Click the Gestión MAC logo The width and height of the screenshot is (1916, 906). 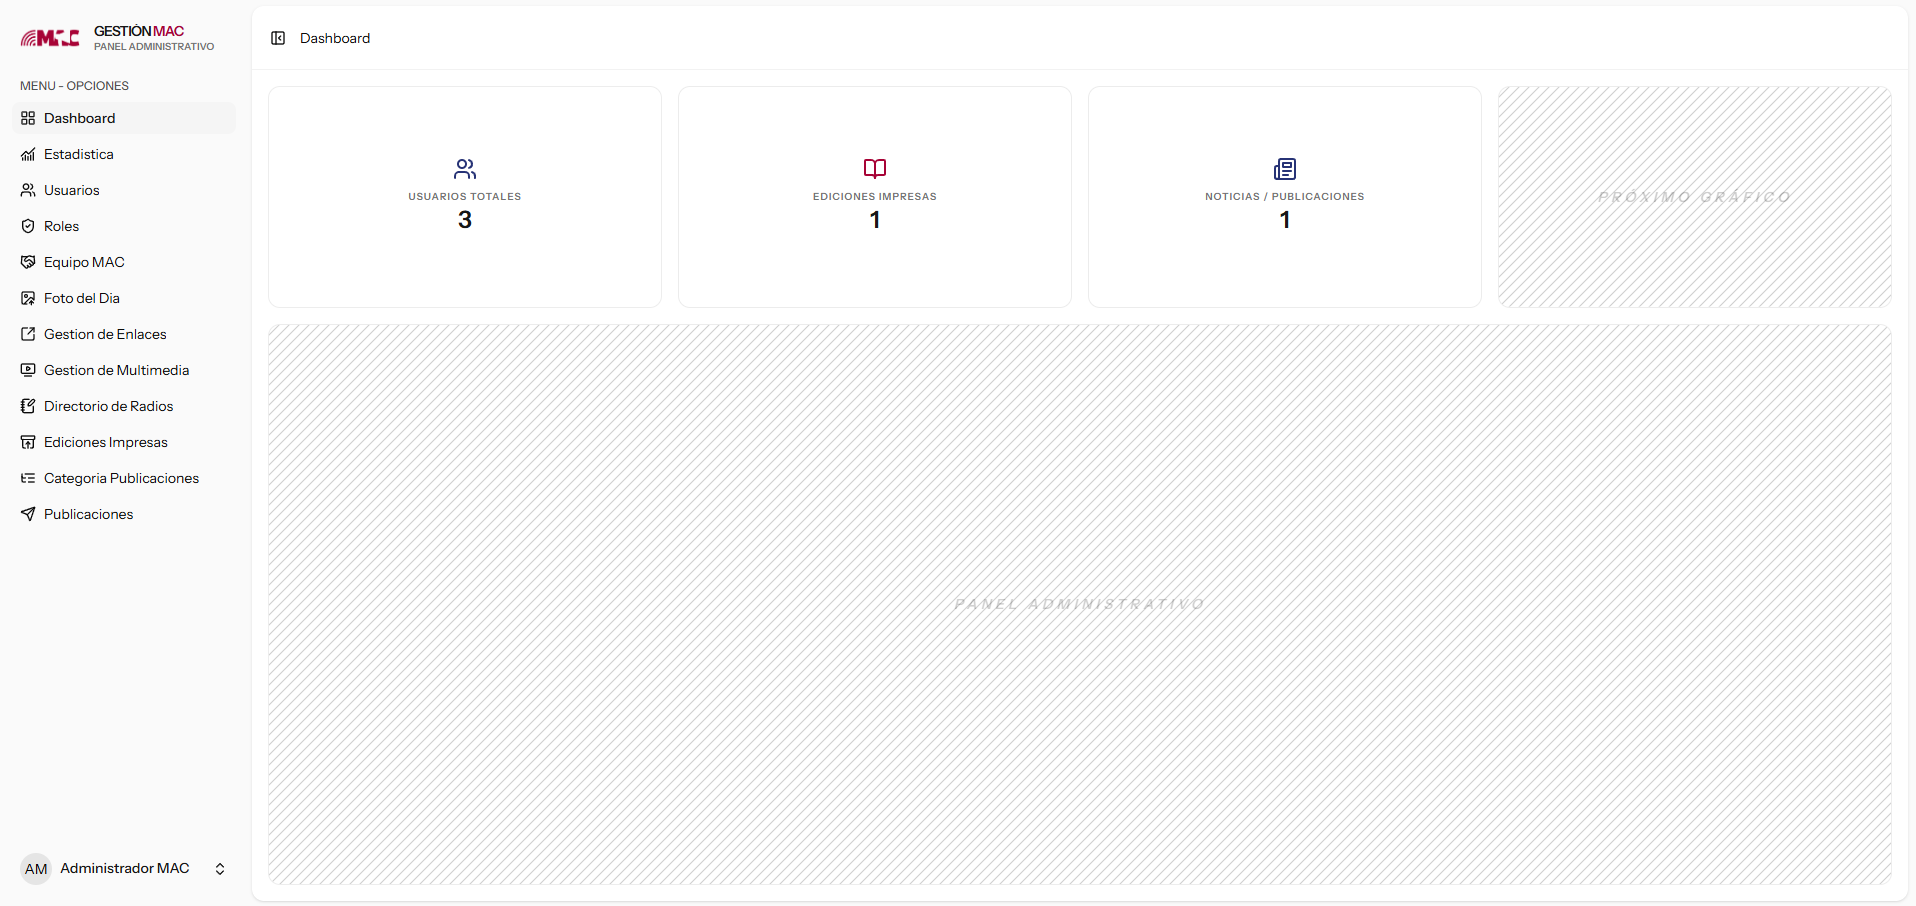50,38
